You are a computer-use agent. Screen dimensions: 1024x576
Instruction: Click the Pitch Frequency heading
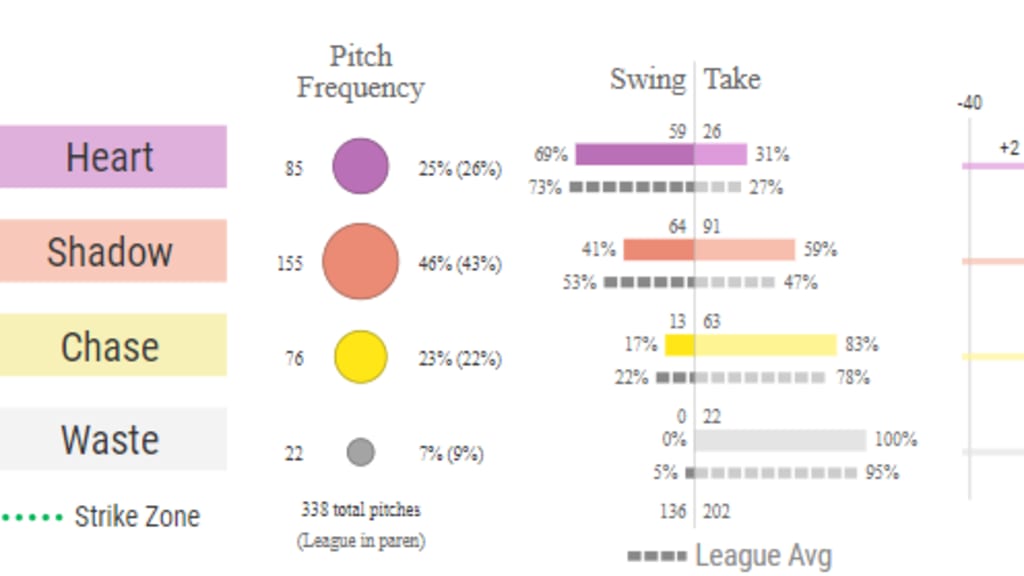tap(360, 72)
